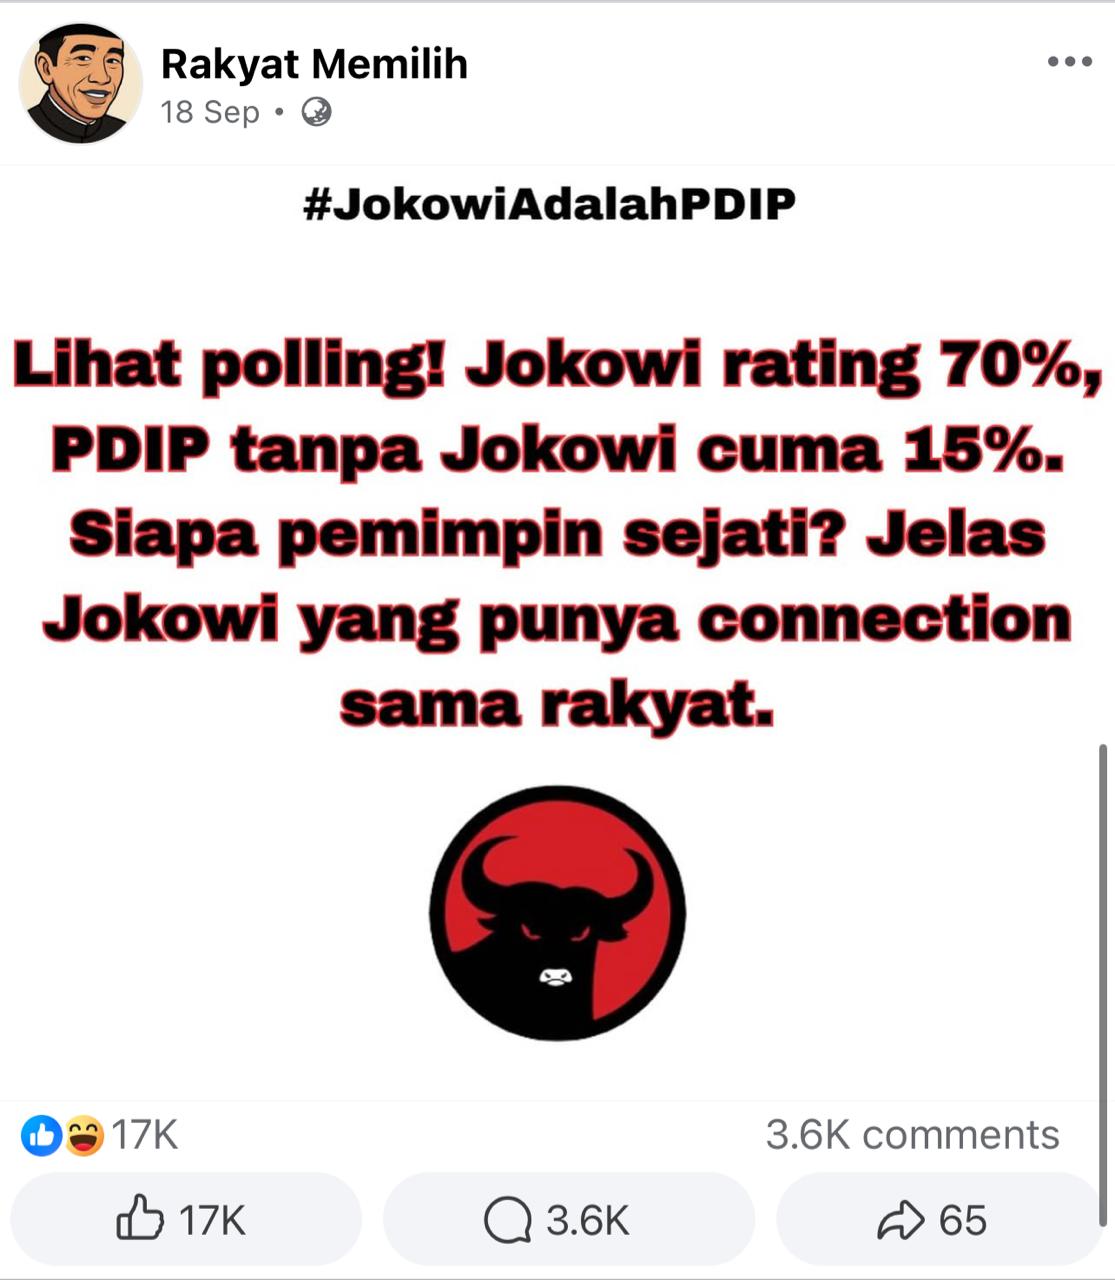Viewport: 1115px width, 1280px height.
Task: Open the laughing face reaction icon
Action: click(84, 1135)
